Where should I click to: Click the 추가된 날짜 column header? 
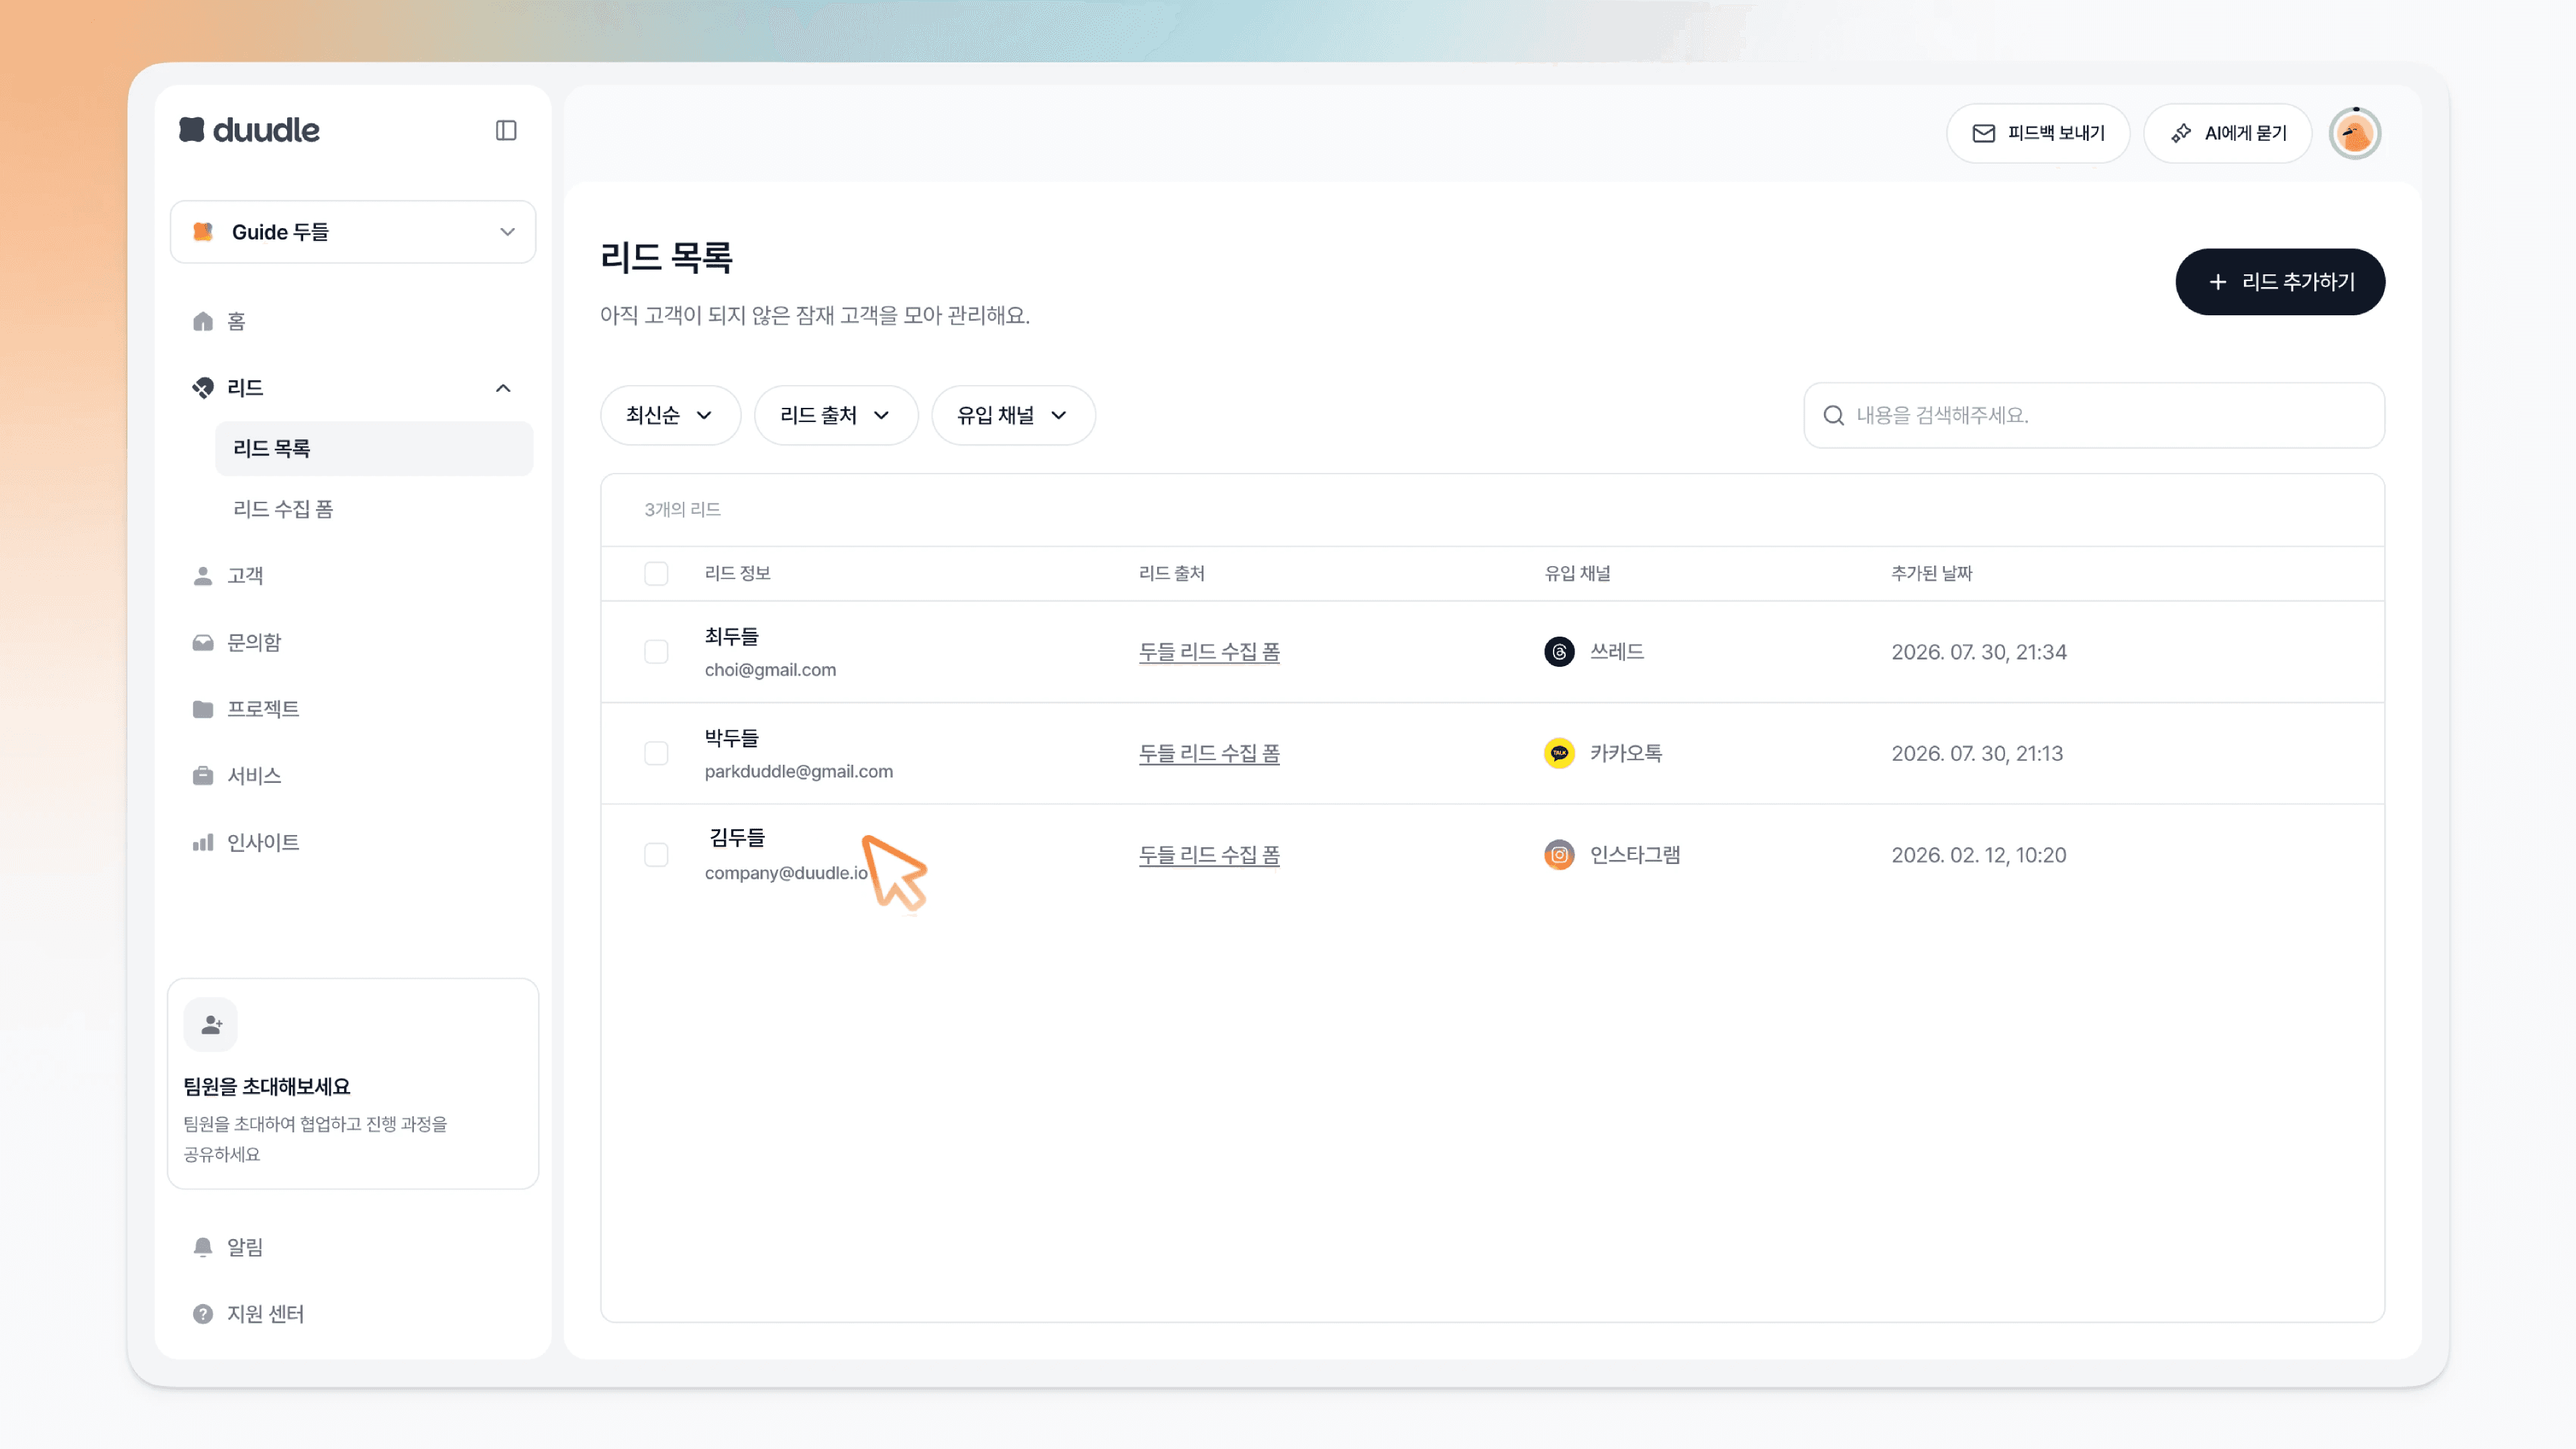tap(1931, 574)
